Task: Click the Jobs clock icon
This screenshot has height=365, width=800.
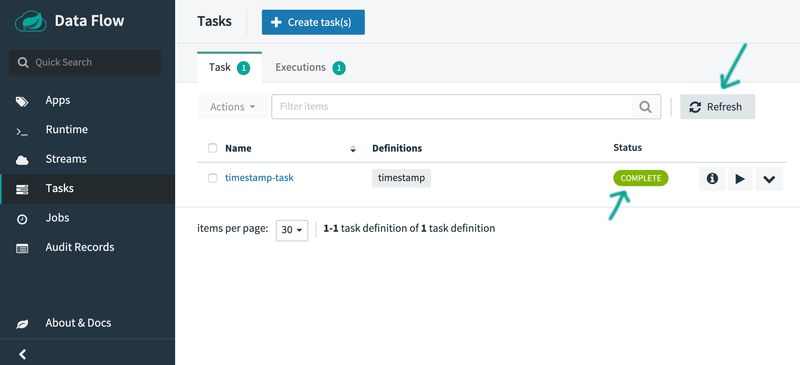Action: [22, 220]
